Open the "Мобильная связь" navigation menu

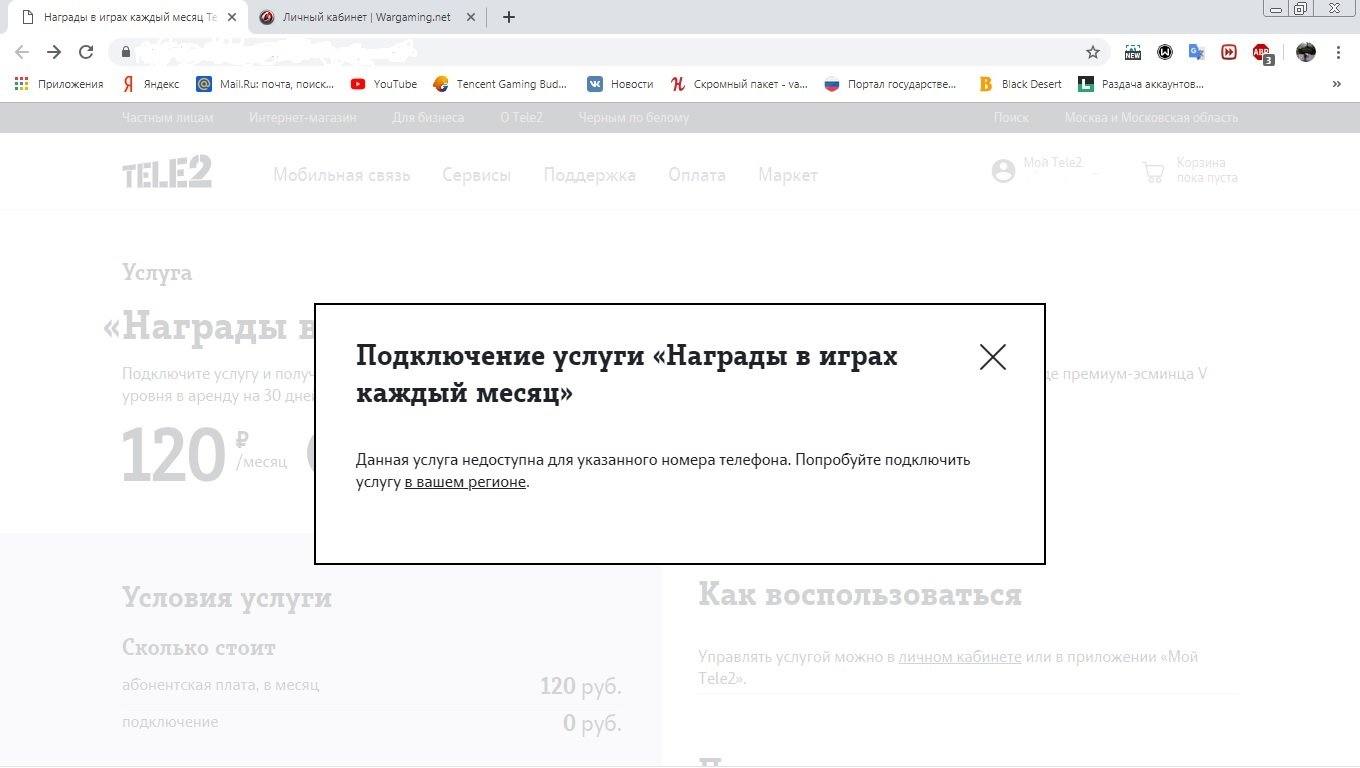pyautogui.click(x=342, y=175)
